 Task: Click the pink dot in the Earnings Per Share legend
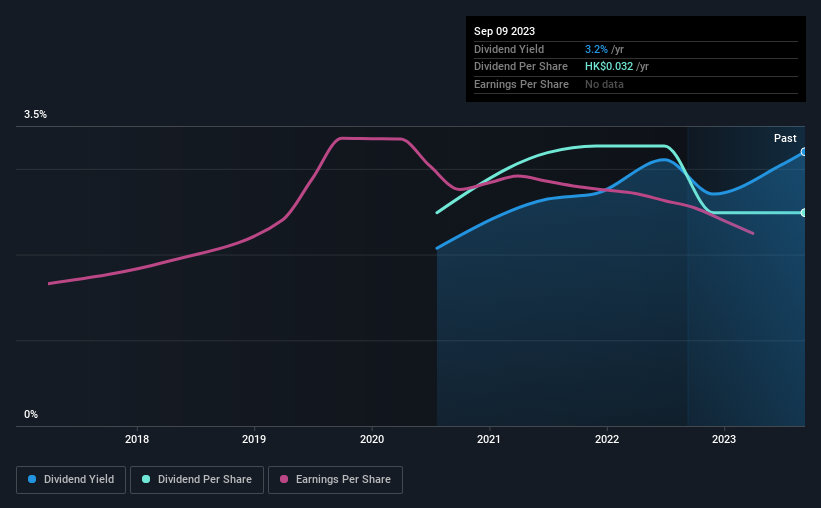click(284, 480)
